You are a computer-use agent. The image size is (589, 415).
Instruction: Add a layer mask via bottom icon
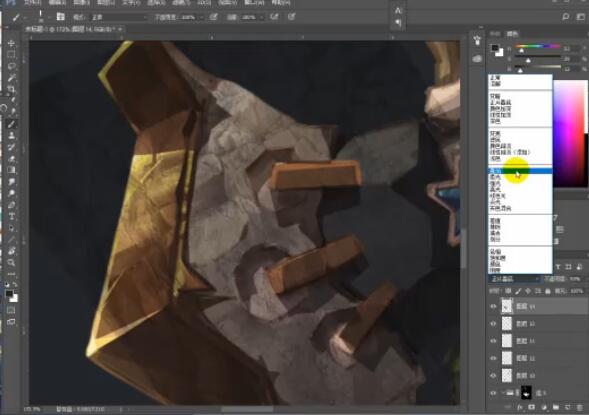coord(532,407)
